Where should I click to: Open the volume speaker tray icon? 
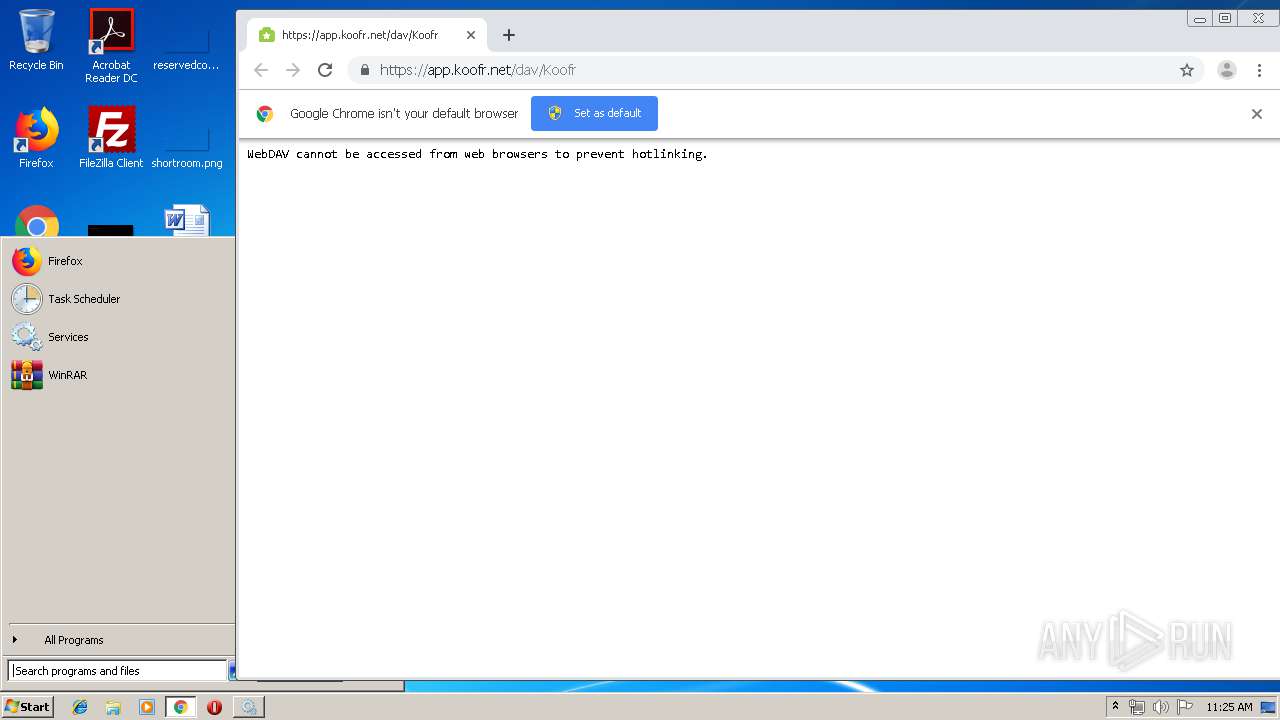pyautogui.click(x=1161, y=707)
